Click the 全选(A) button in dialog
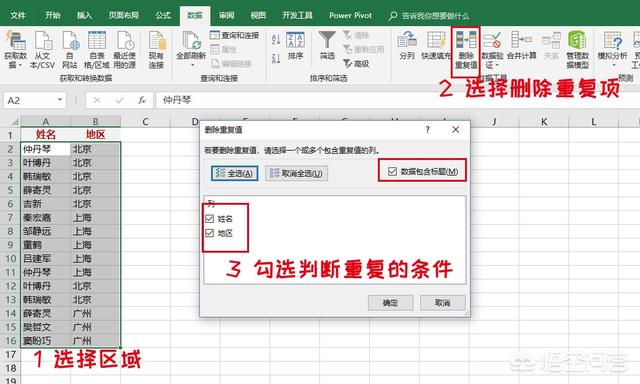Image resolution: width=640 pixels, height=384 pixels. 235,173
